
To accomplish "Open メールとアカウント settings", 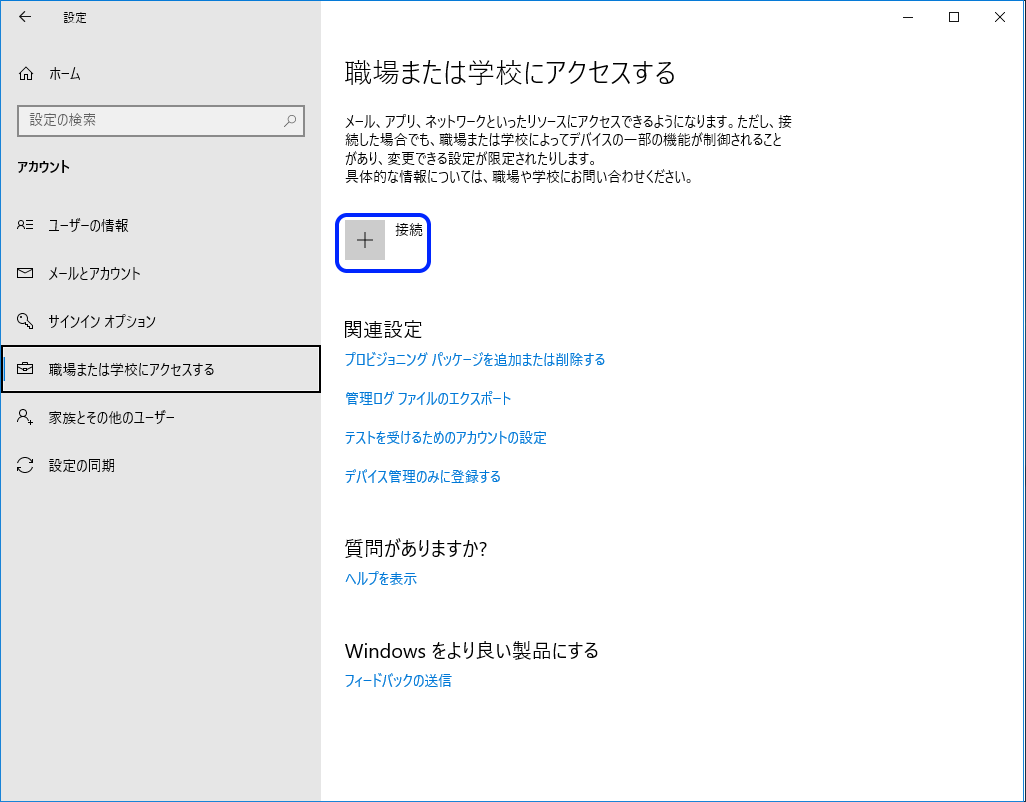I will tap(160, 273).
